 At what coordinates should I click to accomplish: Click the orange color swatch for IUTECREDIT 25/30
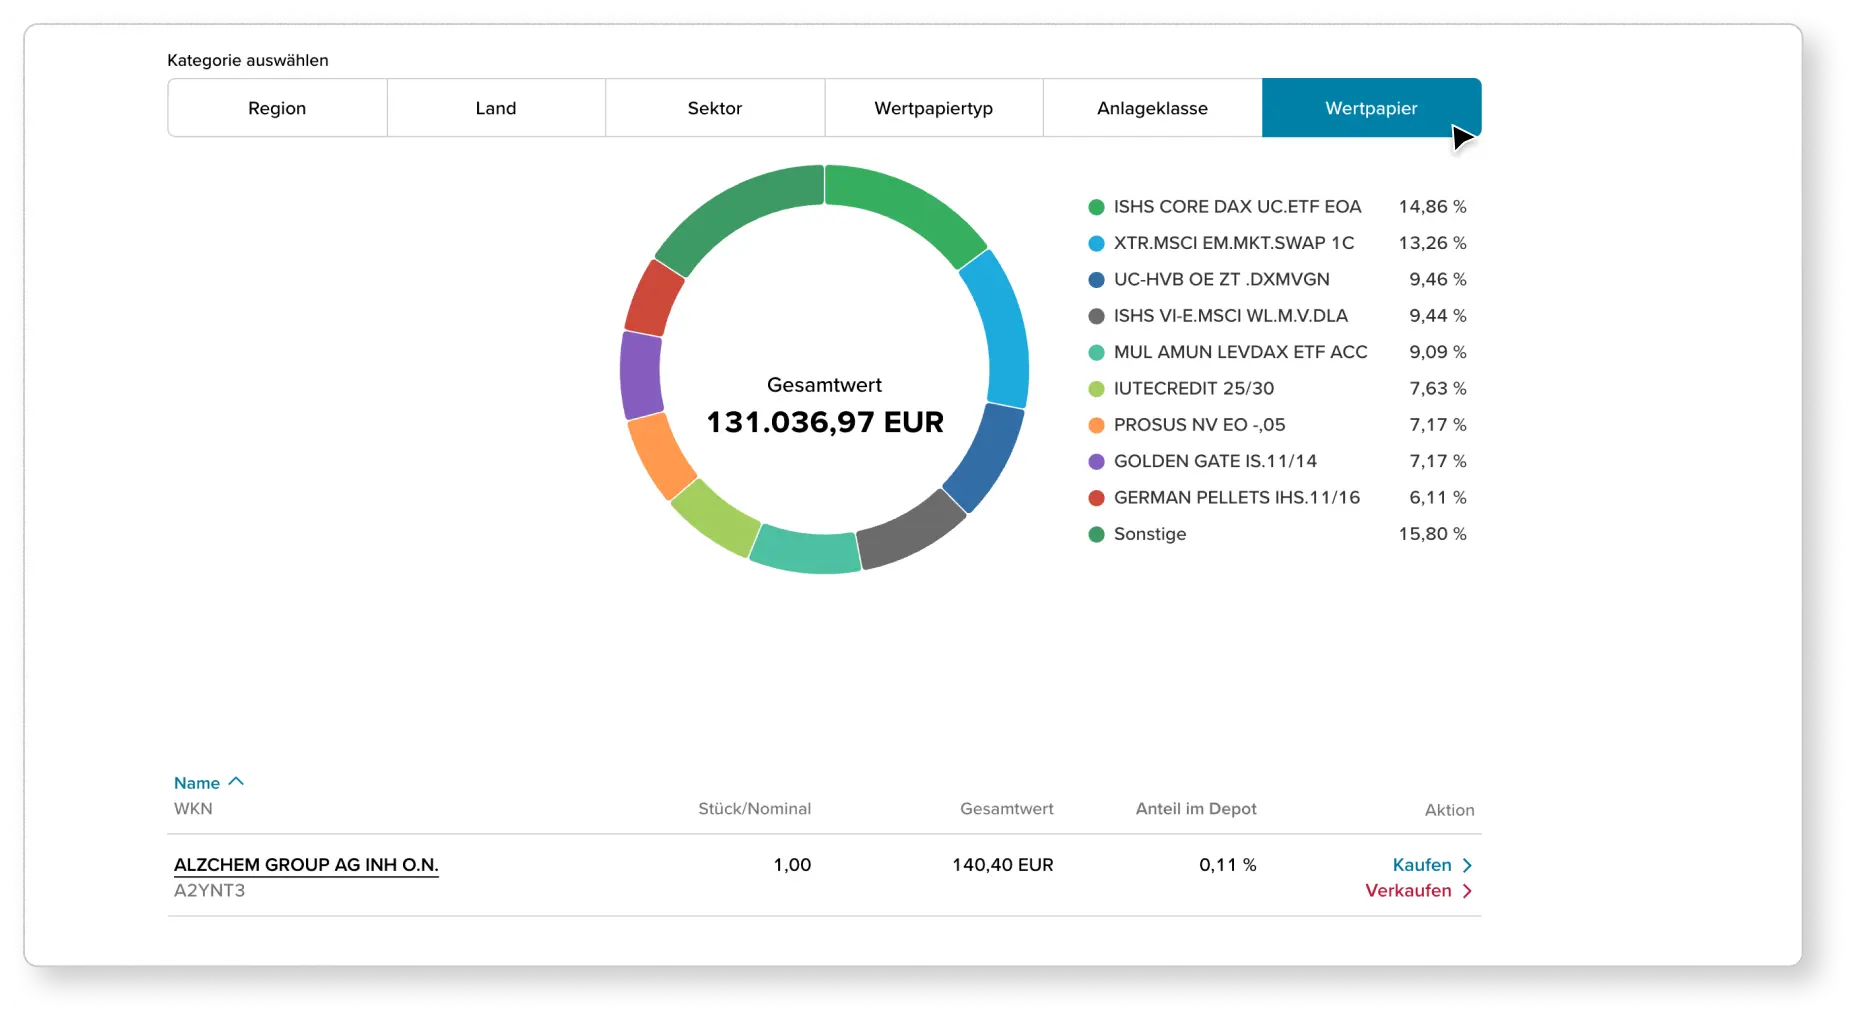click(x=1095, y=389)
